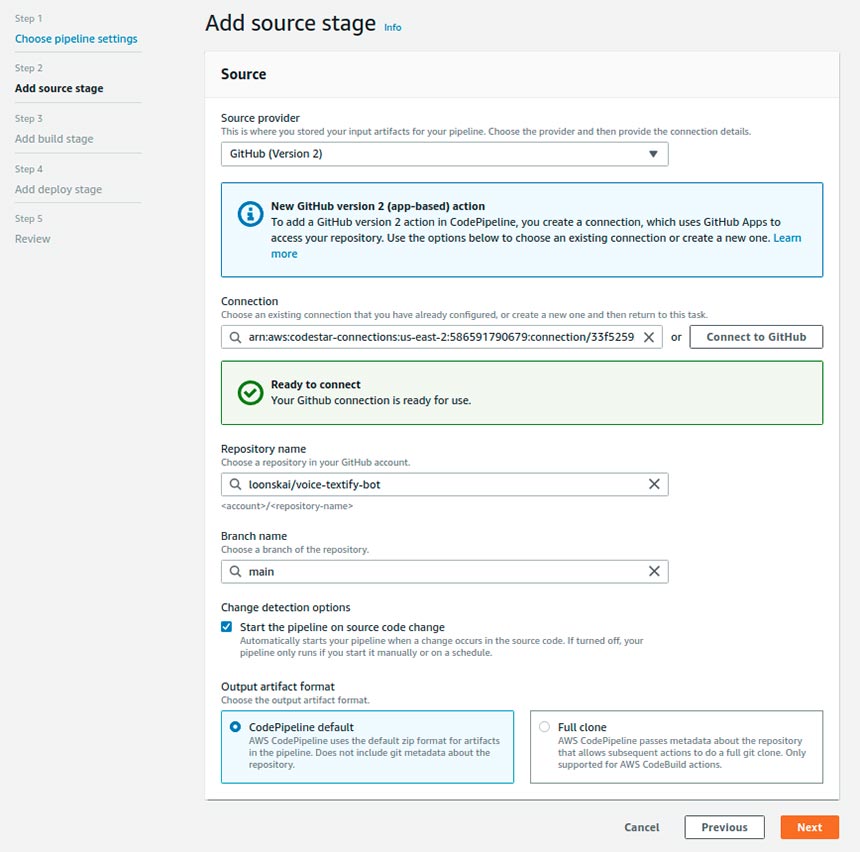Click the search icon in Connection field
Screen dimensions: 860x852
pyautogui.click(x=235, y=338)
